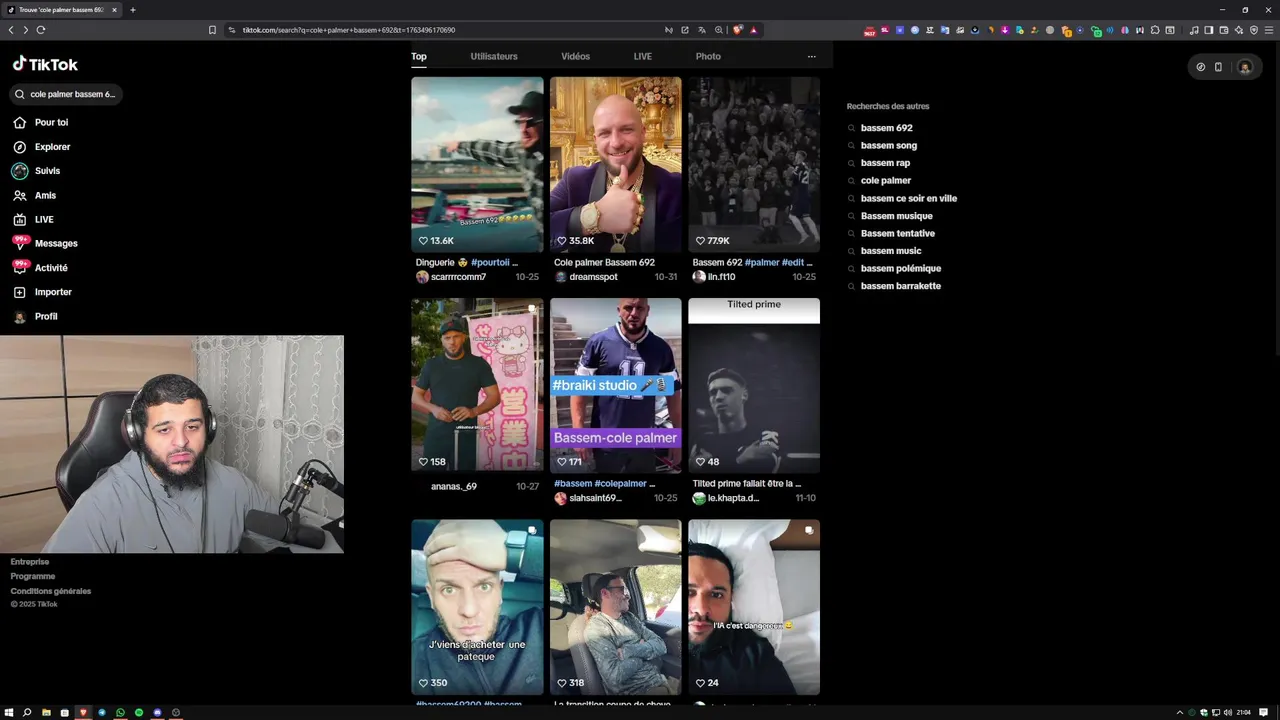Search suggestion 'Bassem musique'

(x=896, y=216)
